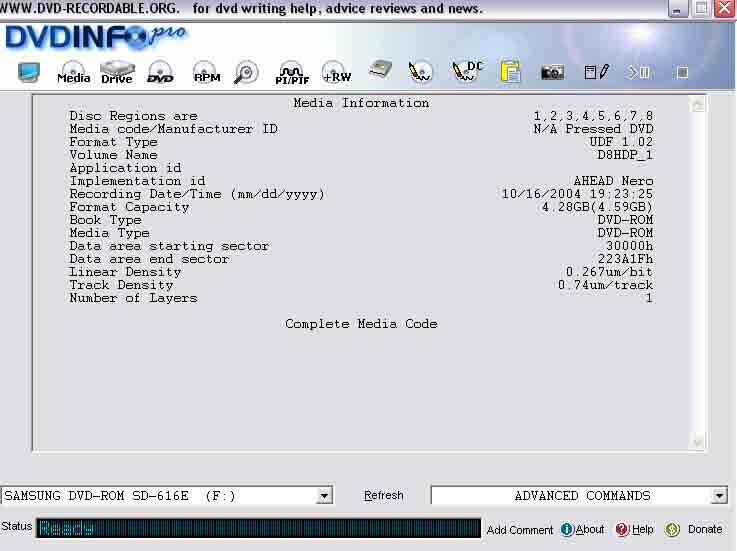
Task: Click the 'N/A Pressed DVD' value
Action: 593,129
